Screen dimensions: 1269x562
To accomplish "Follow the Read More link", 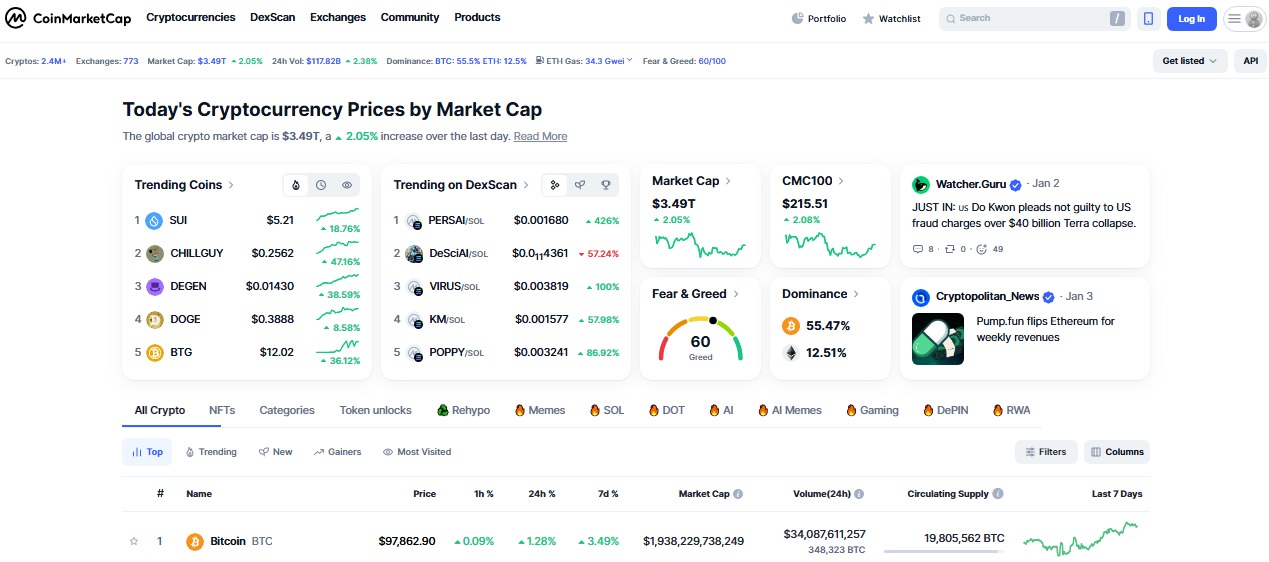I will pos(540,136).
